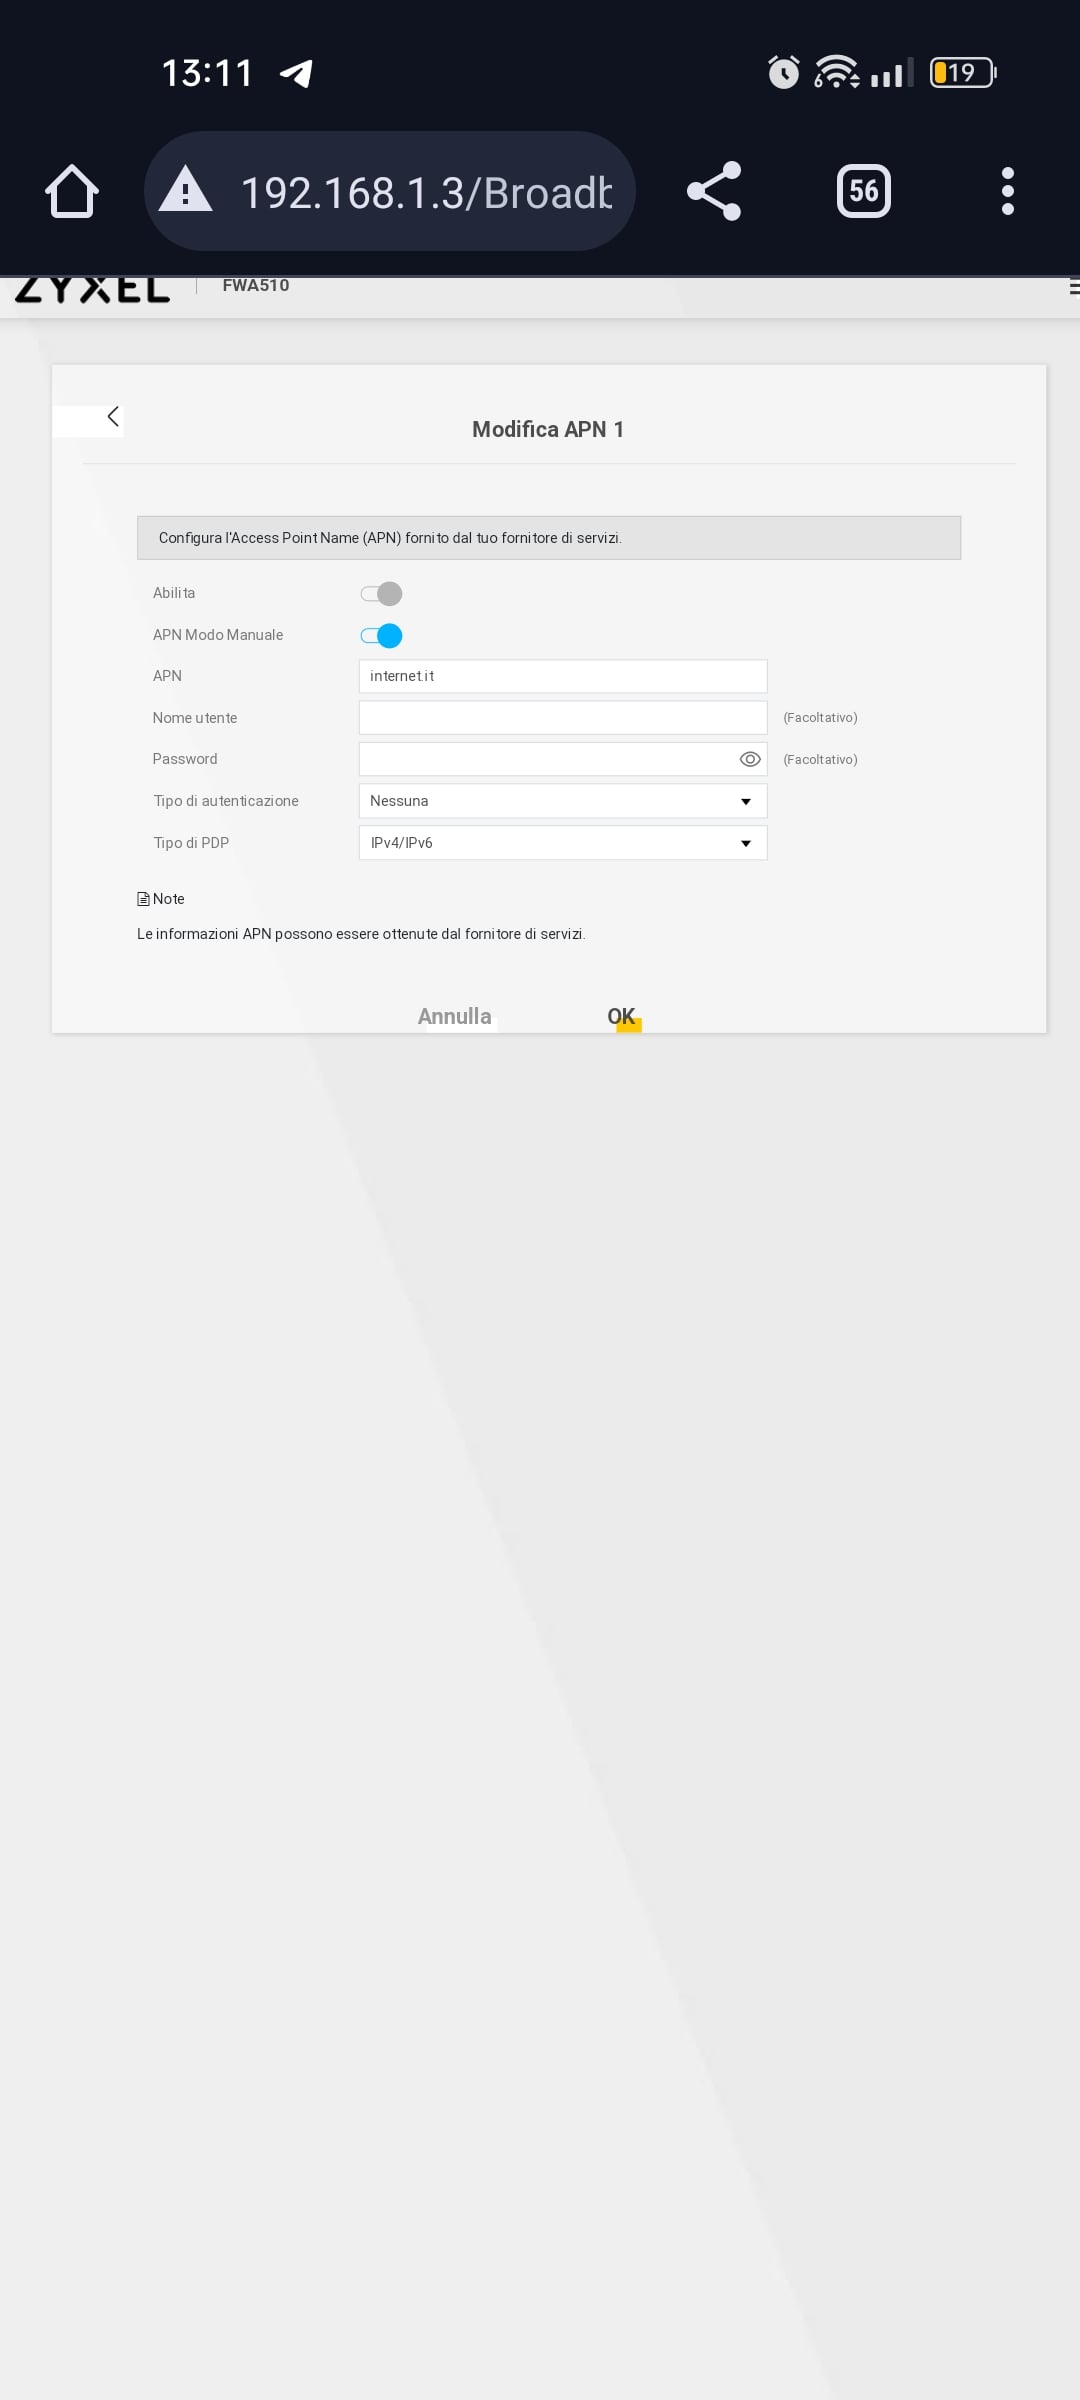Focus the APN field containing internet.it
The image size is (1080, 2400).
point(563,676)
